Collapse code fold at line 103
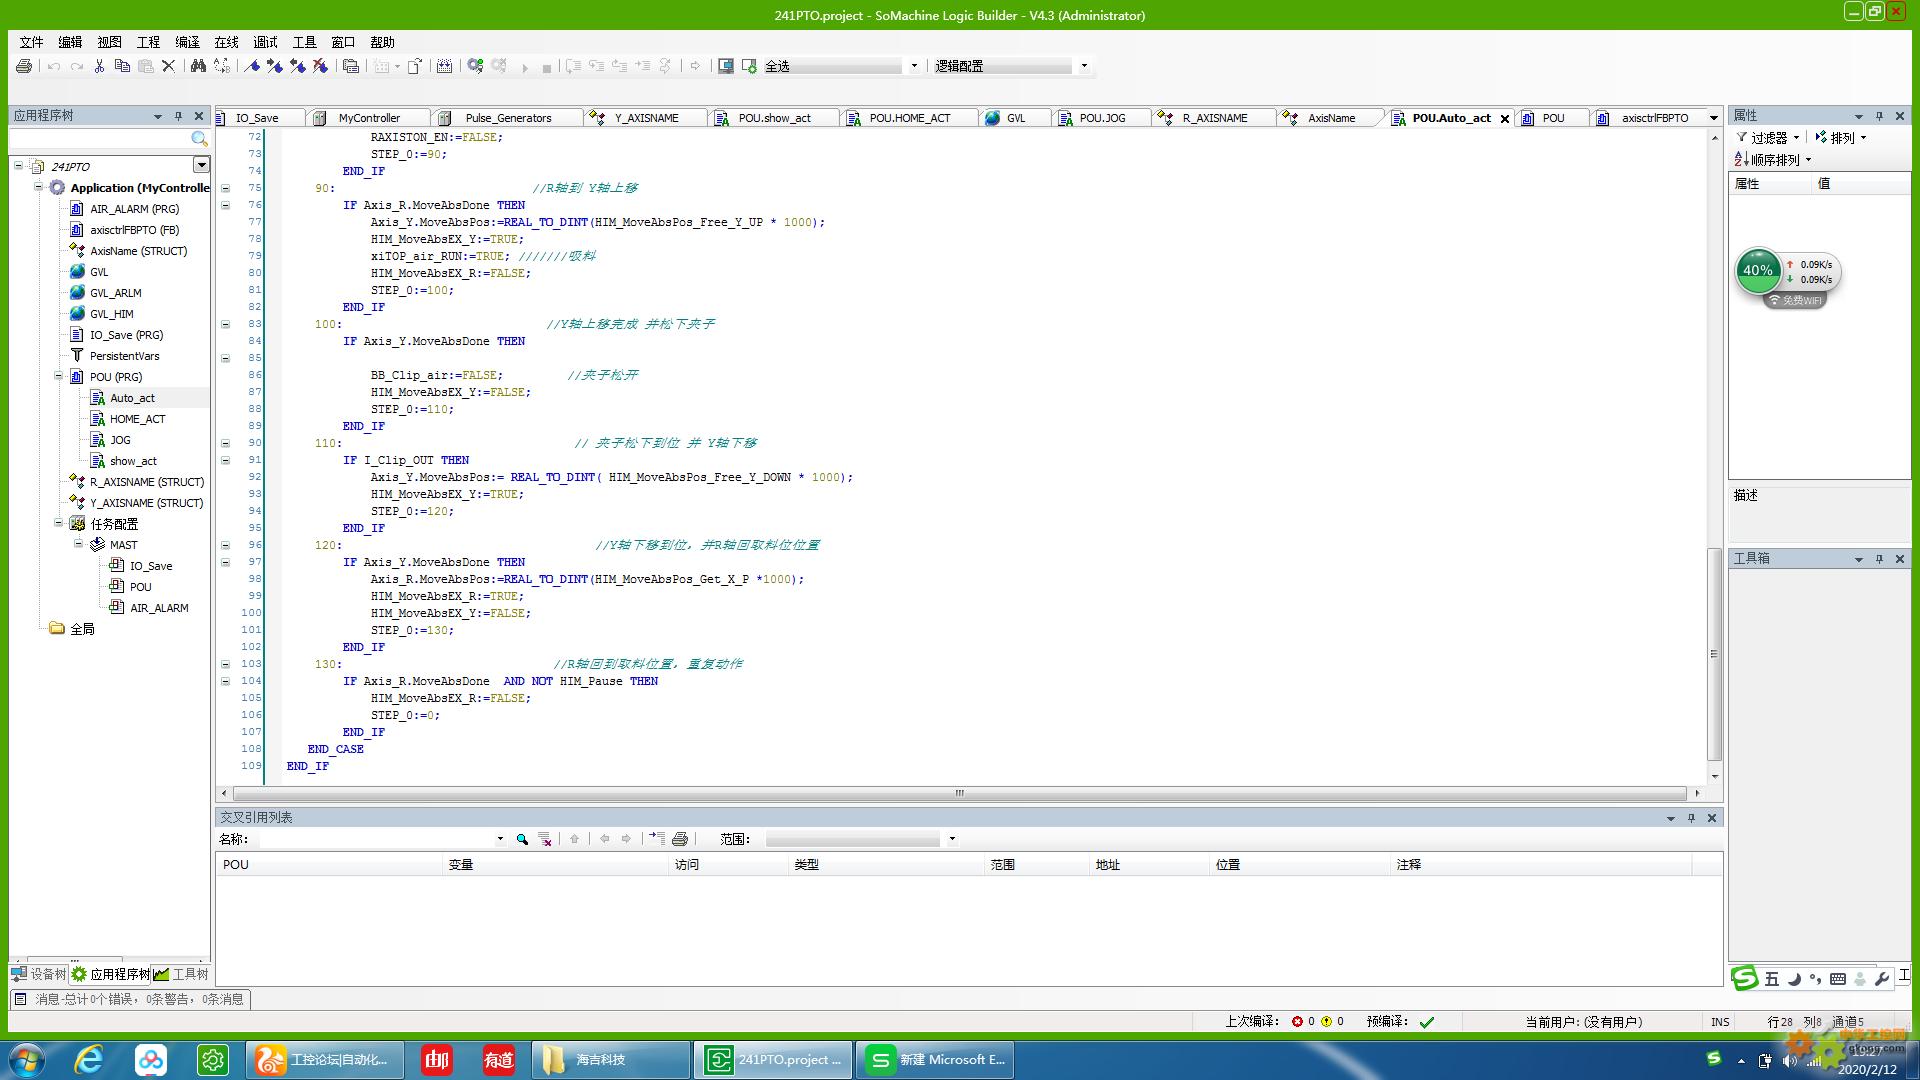This screenshot has height=1080, width=1920. coord(225,664)
